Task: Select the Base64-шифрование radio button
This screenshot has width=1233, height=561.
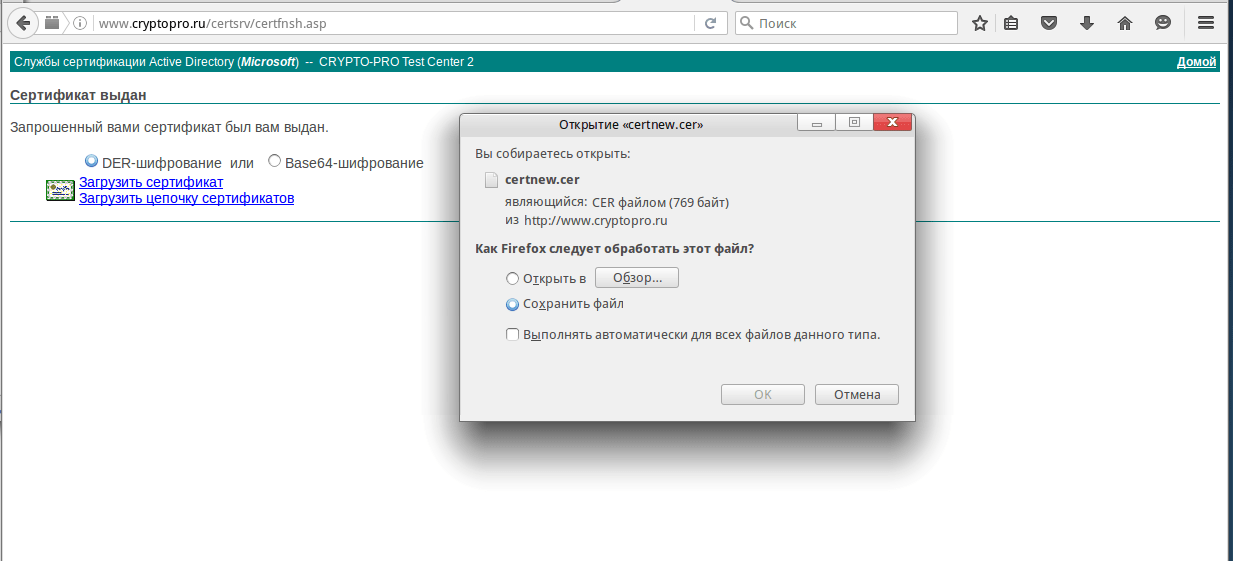Action: (275, 162)
